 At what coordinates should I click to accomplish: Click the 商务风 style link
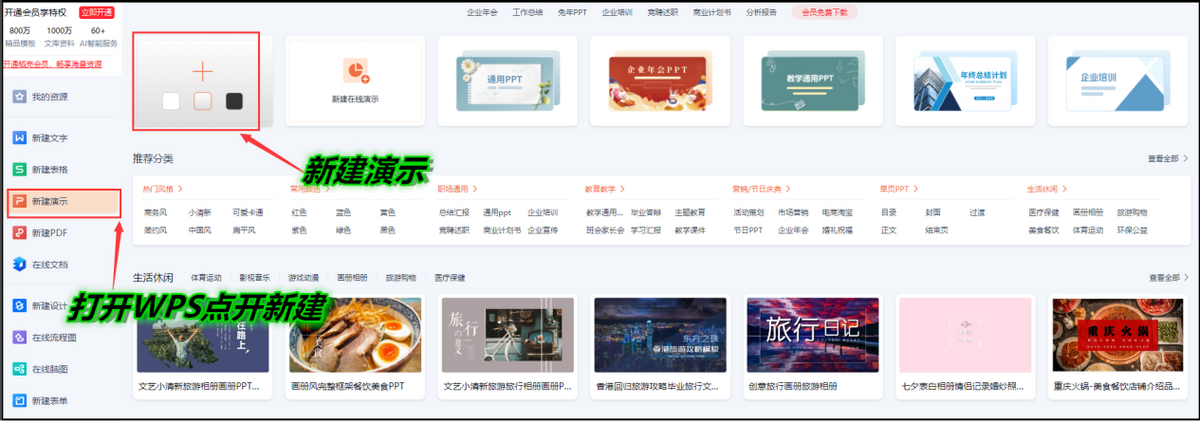click(x=155, y=212)
